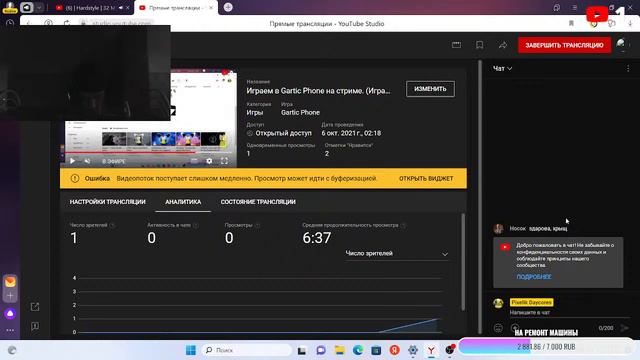Viewport: 640px width, 360px height.
Task: Expand the tab group dropdown arrow
Action: point(39,7)
